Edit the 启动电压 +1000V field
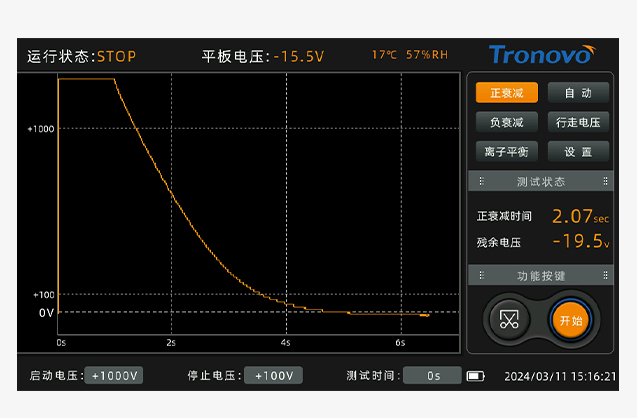Image resolution: width=637 pixels, height=418 pixels. coord(114,375)
